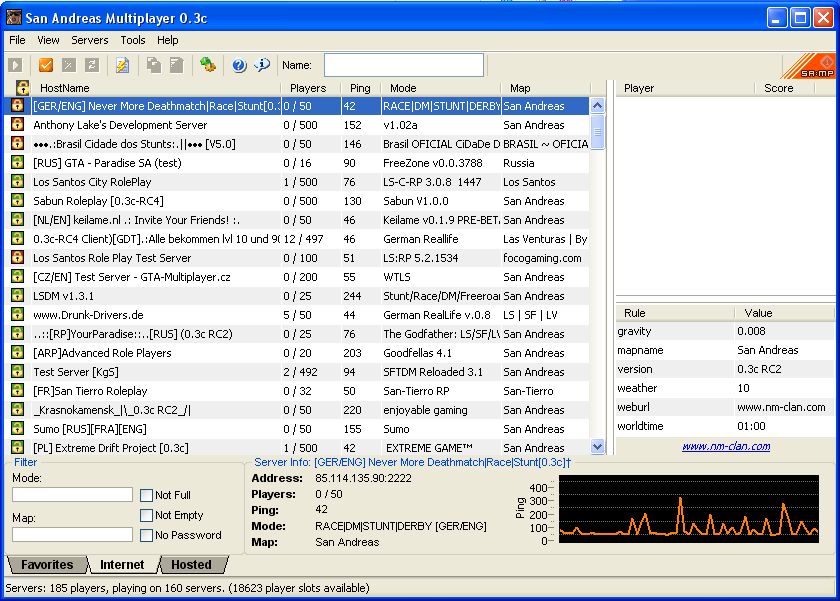Switch to the Favorites tab
The width and height of the screenshot is (840, 601).
[x=46, y=565]
